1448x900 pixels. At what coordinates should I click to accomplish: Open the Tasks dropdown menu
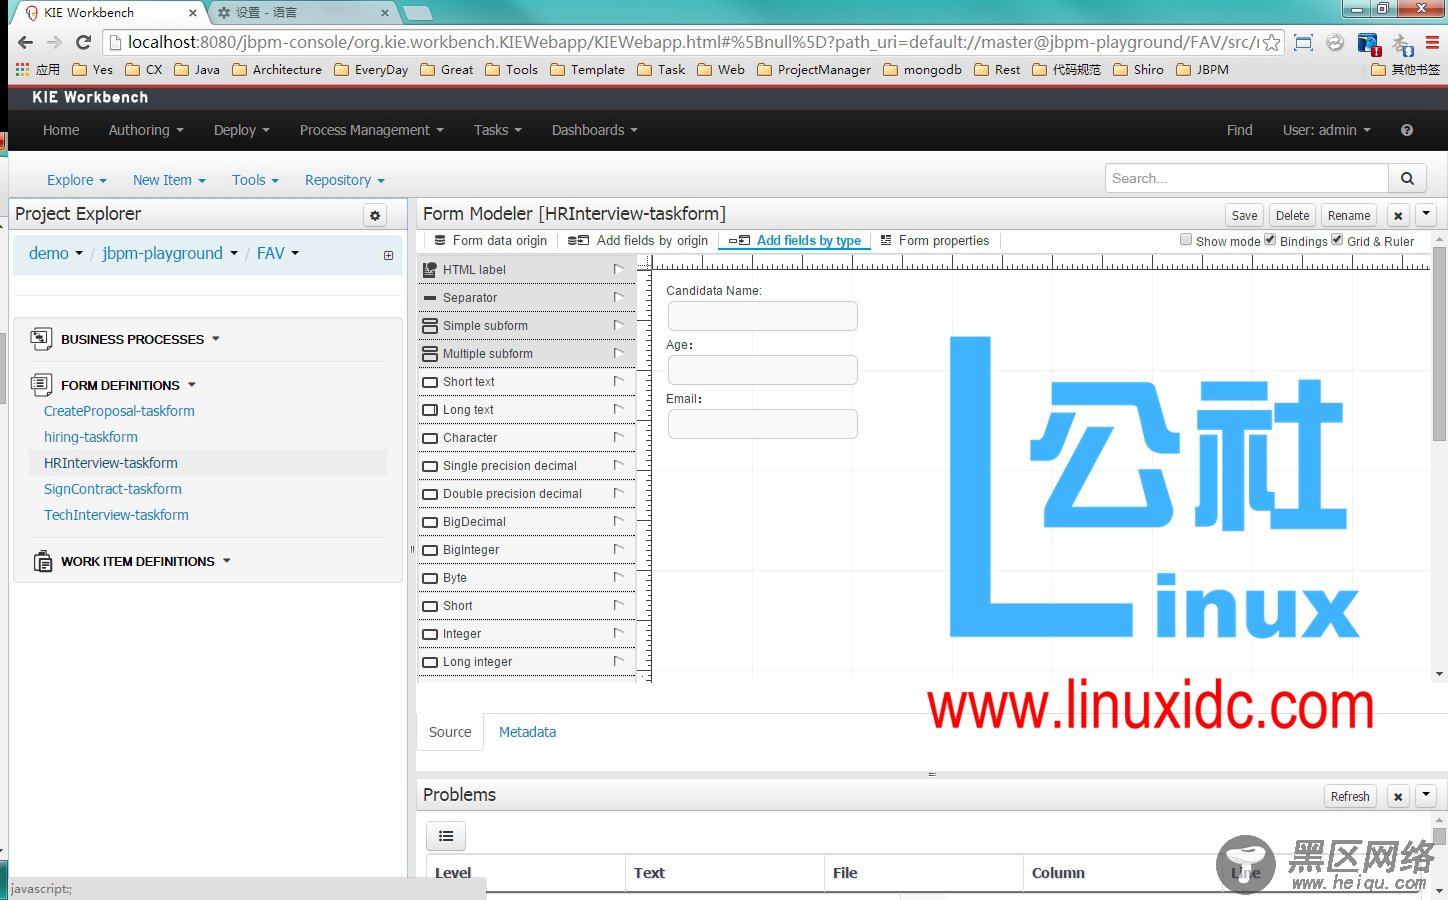point(498,130)
